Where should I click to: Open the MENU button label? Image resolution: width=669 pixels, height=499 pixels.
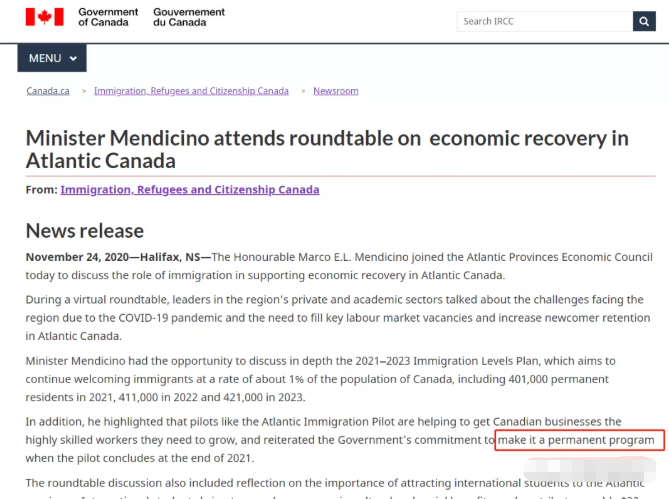(45, 58)
